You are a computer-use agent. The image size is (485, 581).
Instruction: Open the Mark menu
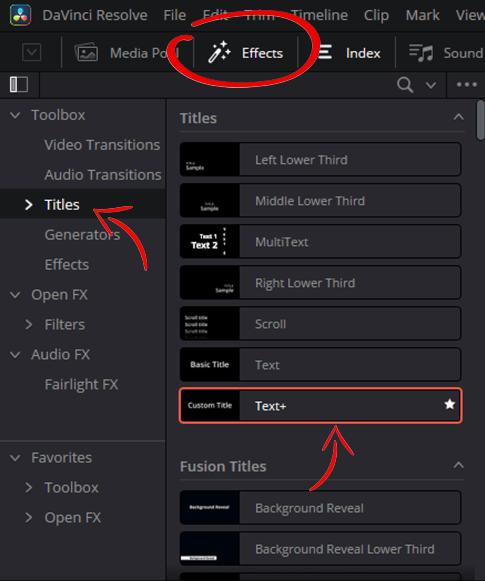(422, 15)
